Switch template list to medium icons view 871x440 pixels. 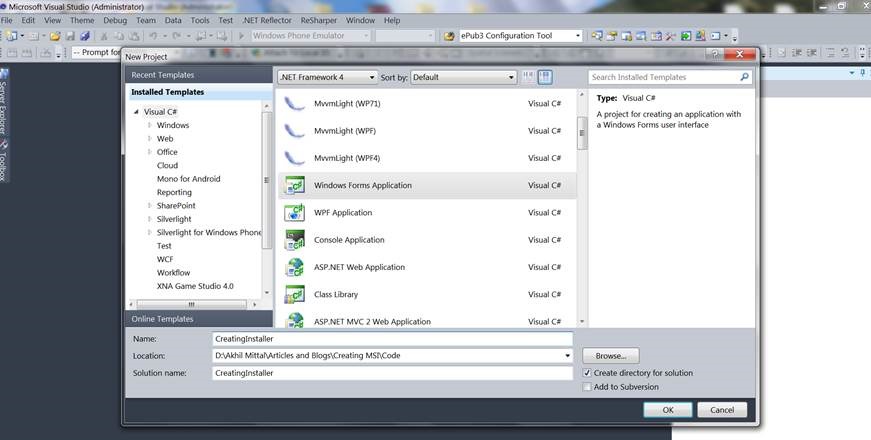545,77
